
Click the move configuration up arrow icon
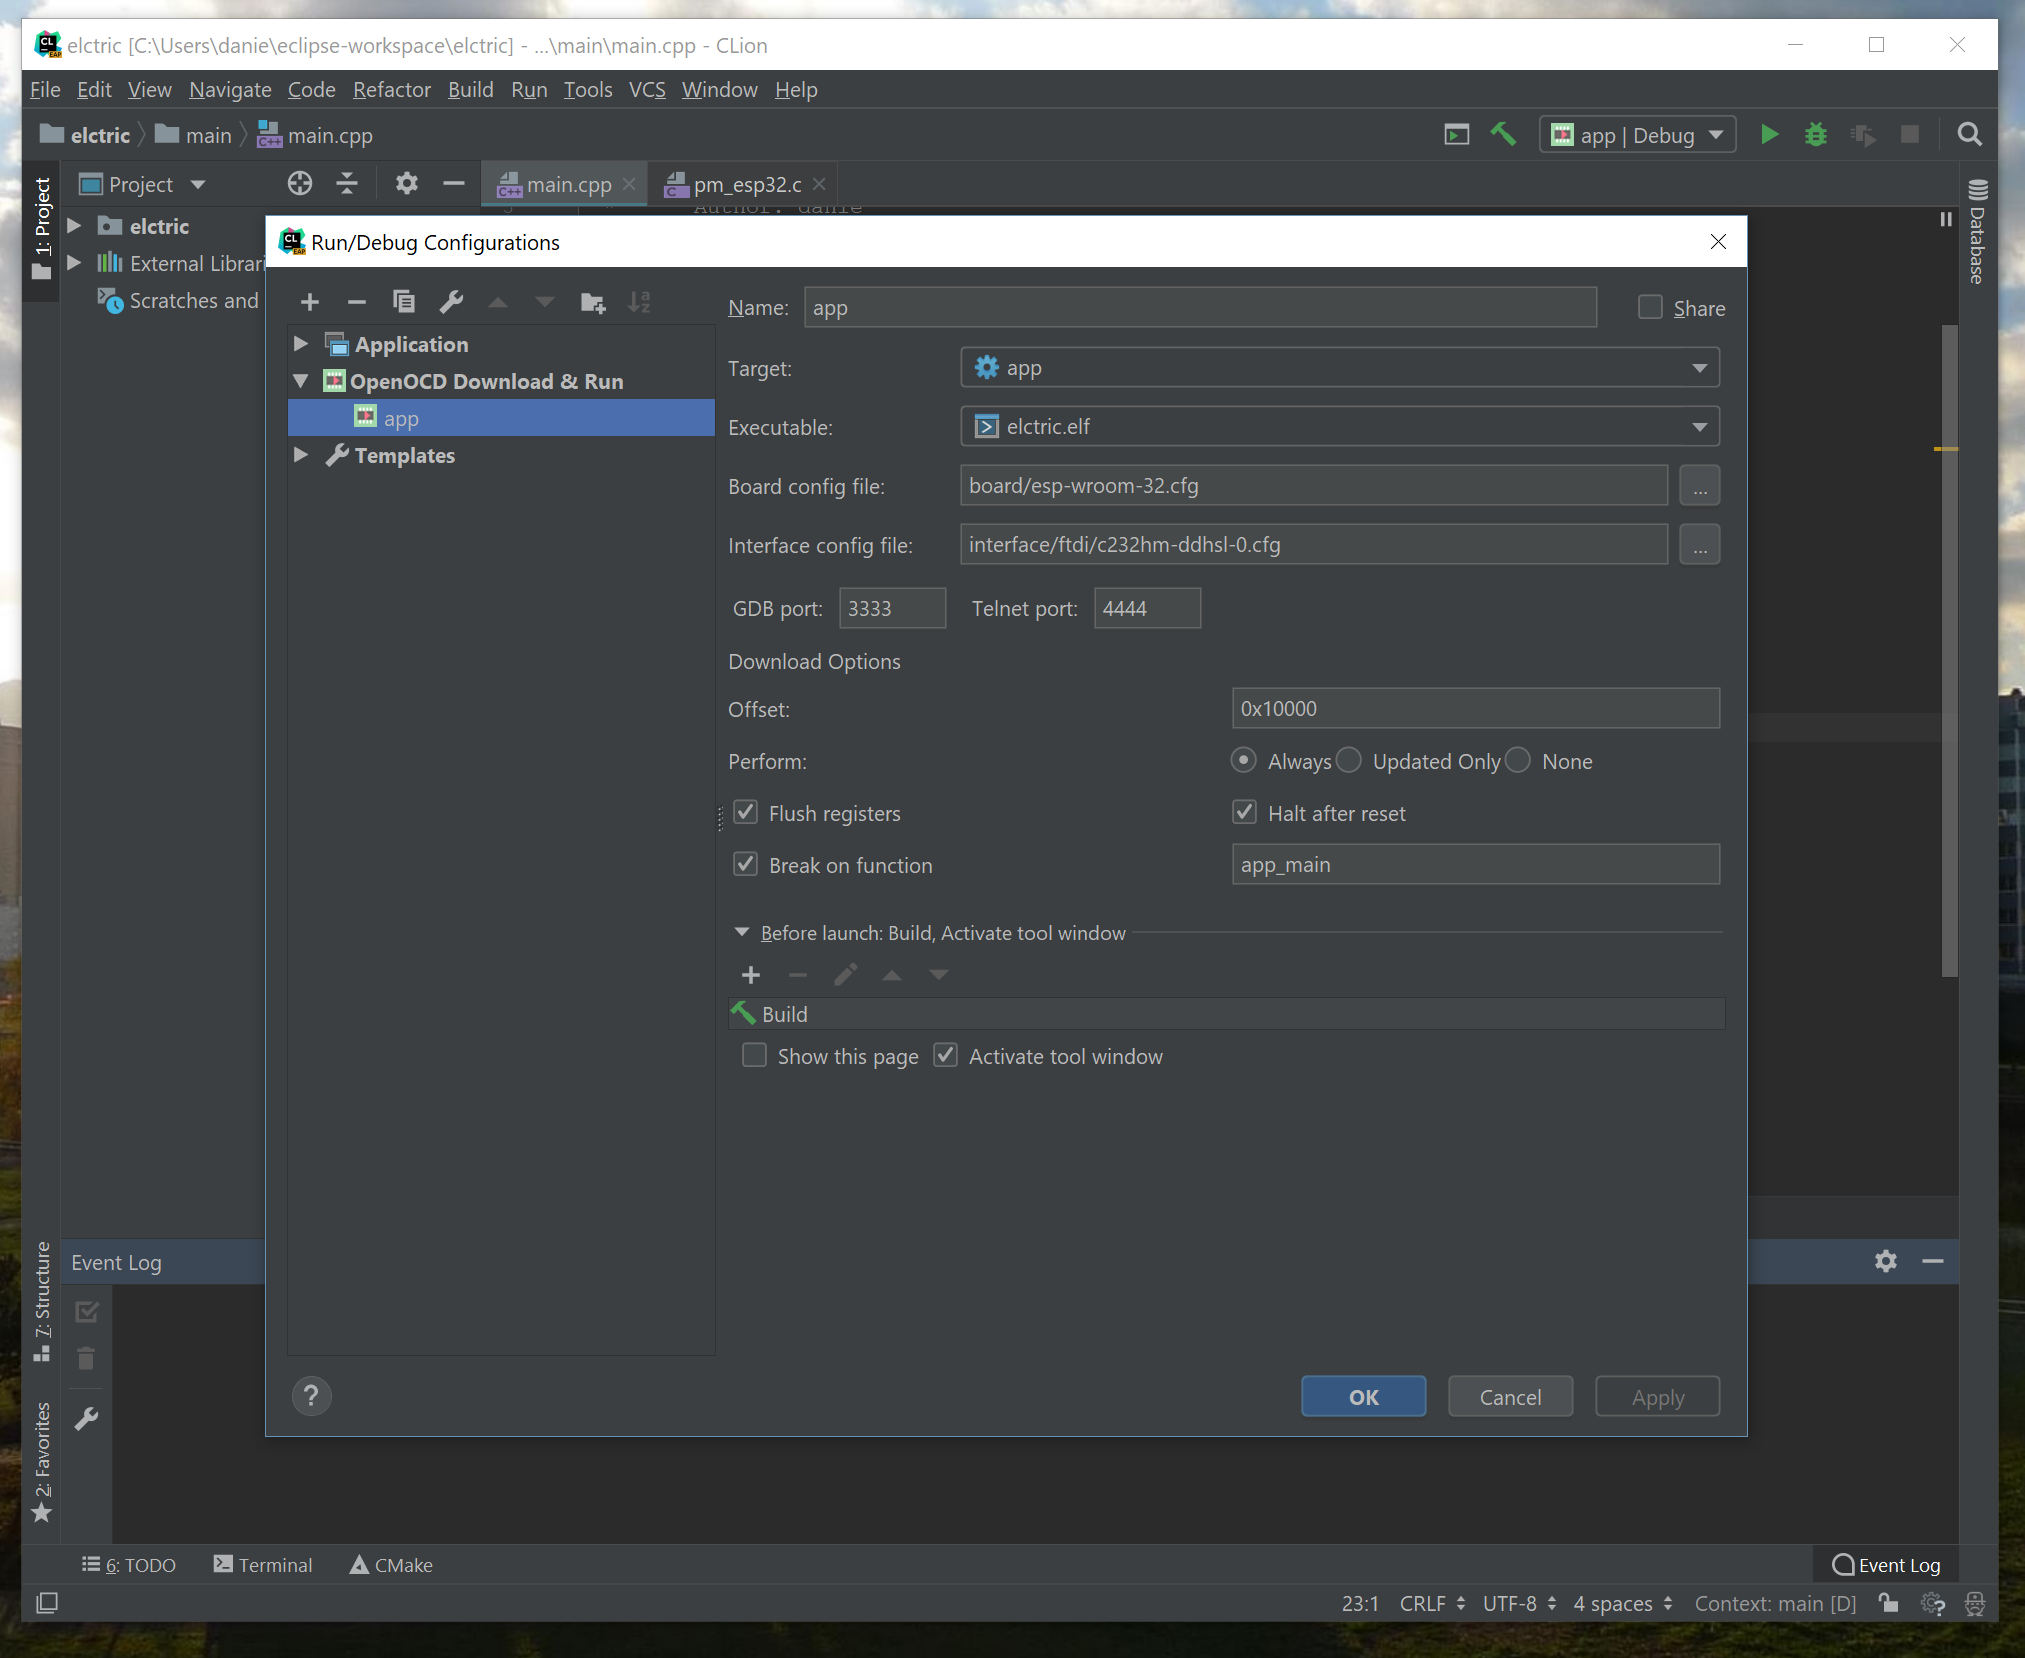coord(501,303)
